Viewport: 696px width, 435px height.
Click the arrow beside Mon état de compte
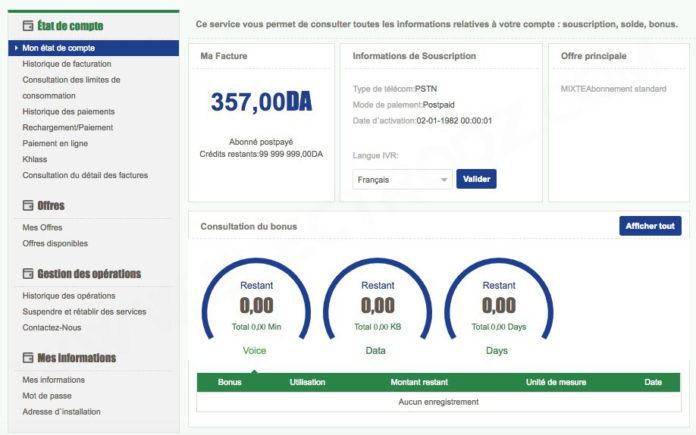tap(16, 48)
